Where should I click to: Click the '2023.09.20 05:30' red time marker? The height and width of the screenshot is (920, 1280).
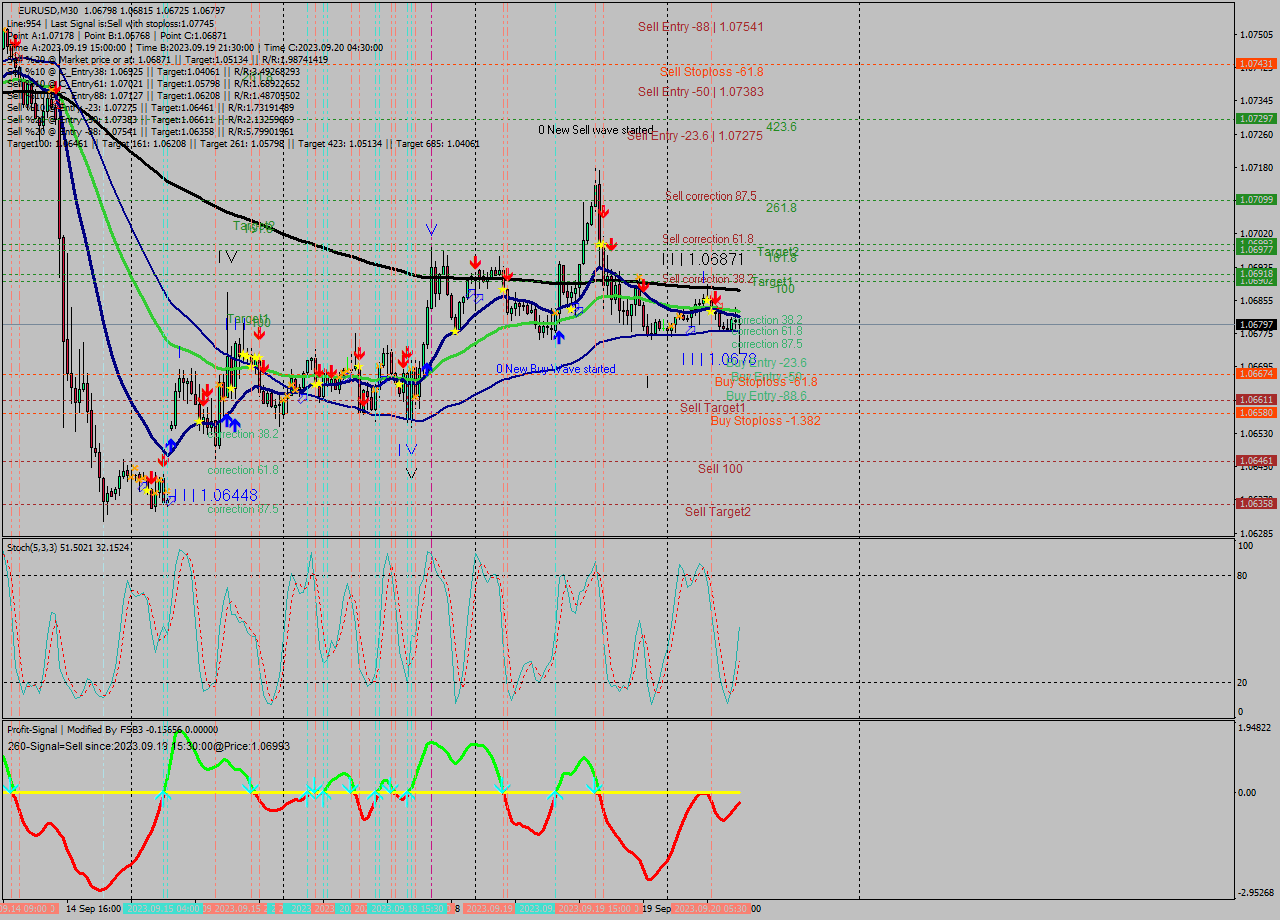pos(711,909)
